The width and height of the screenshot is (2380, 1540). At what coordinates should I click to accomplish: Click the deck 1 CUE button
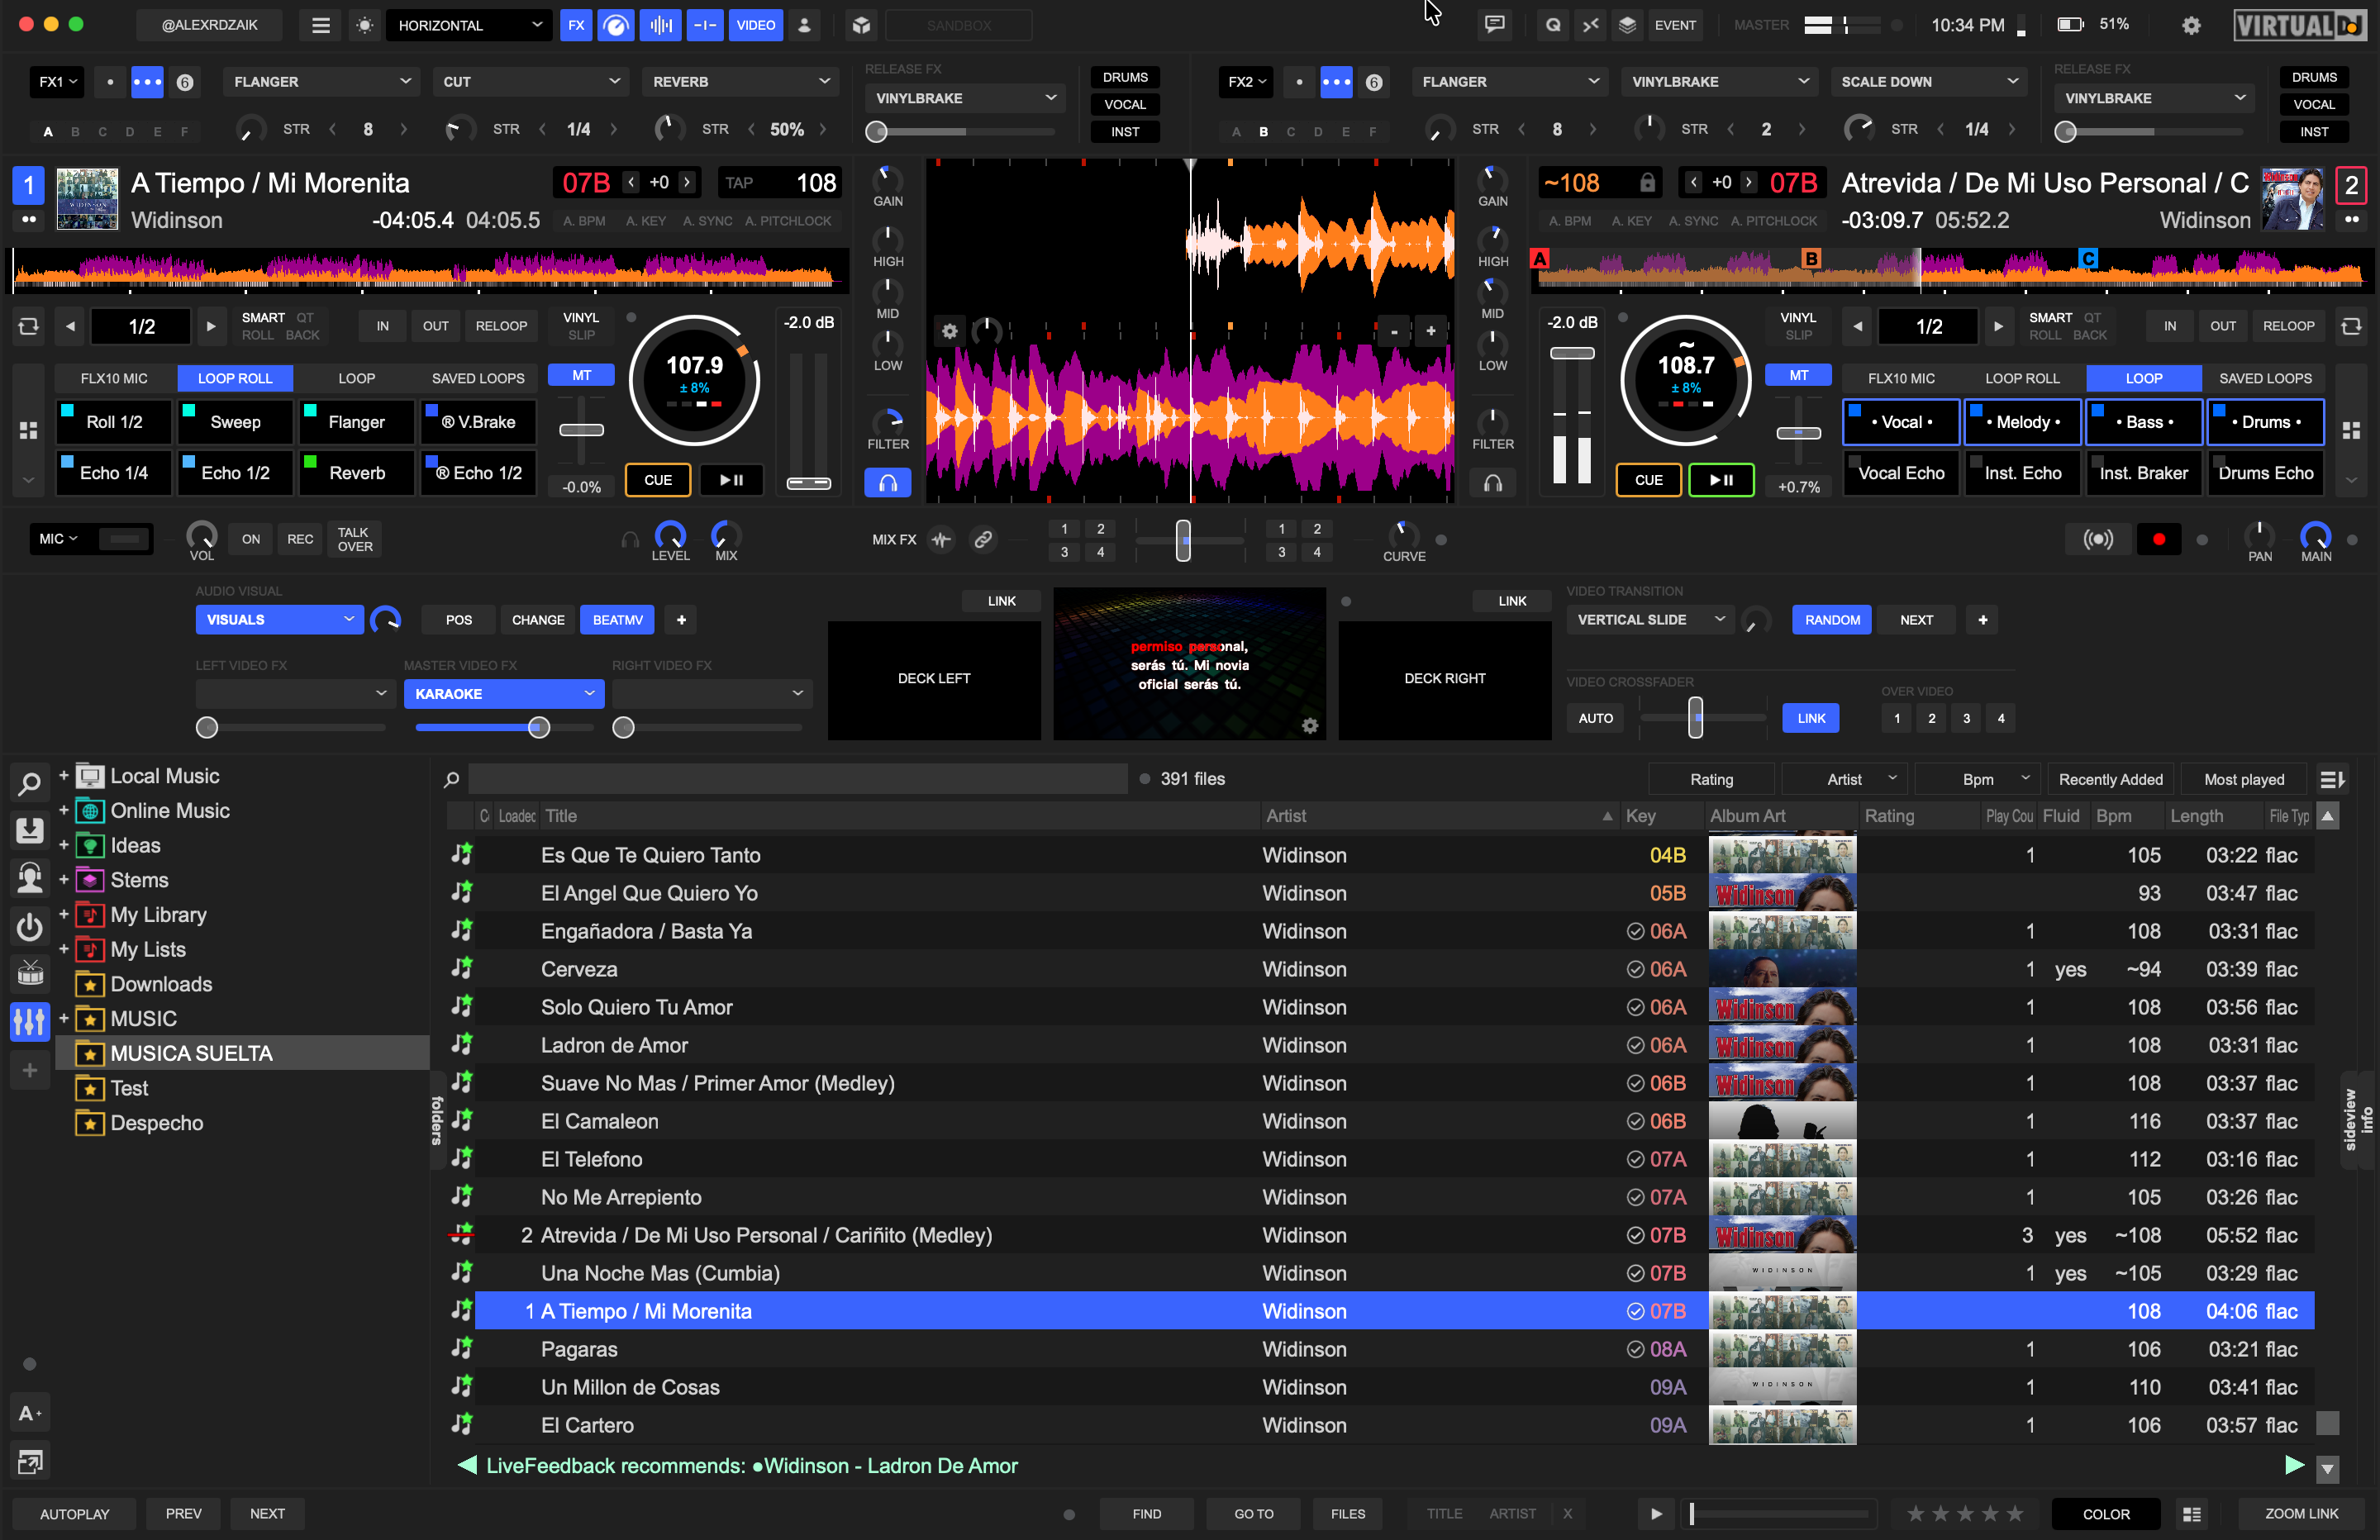[658, 480]
